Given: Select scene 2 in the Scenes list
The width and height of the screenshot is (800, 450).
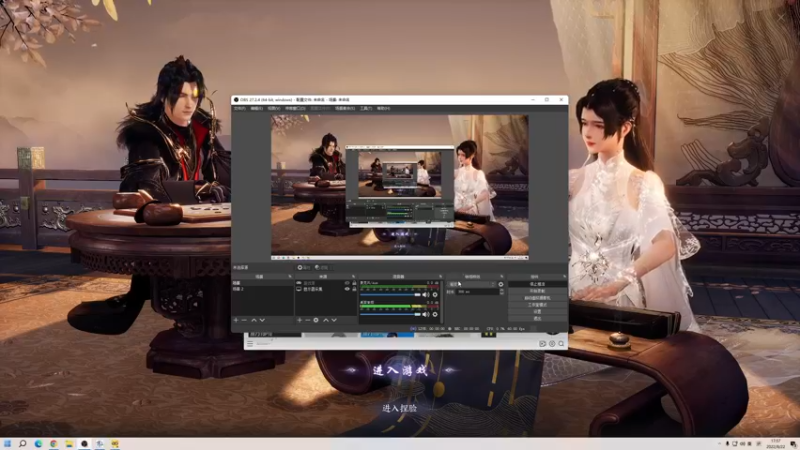Looking at the screenshot, I should pyautogui.click(x=262, y=289).
